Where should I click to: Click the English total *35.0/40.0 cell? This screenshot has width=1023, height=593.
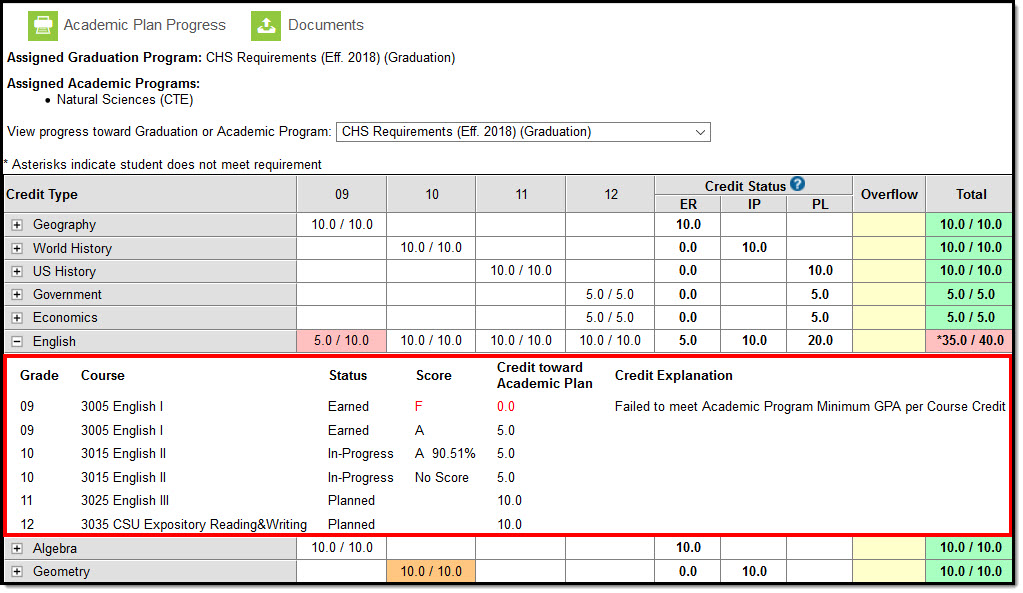(x=968, y=340)
